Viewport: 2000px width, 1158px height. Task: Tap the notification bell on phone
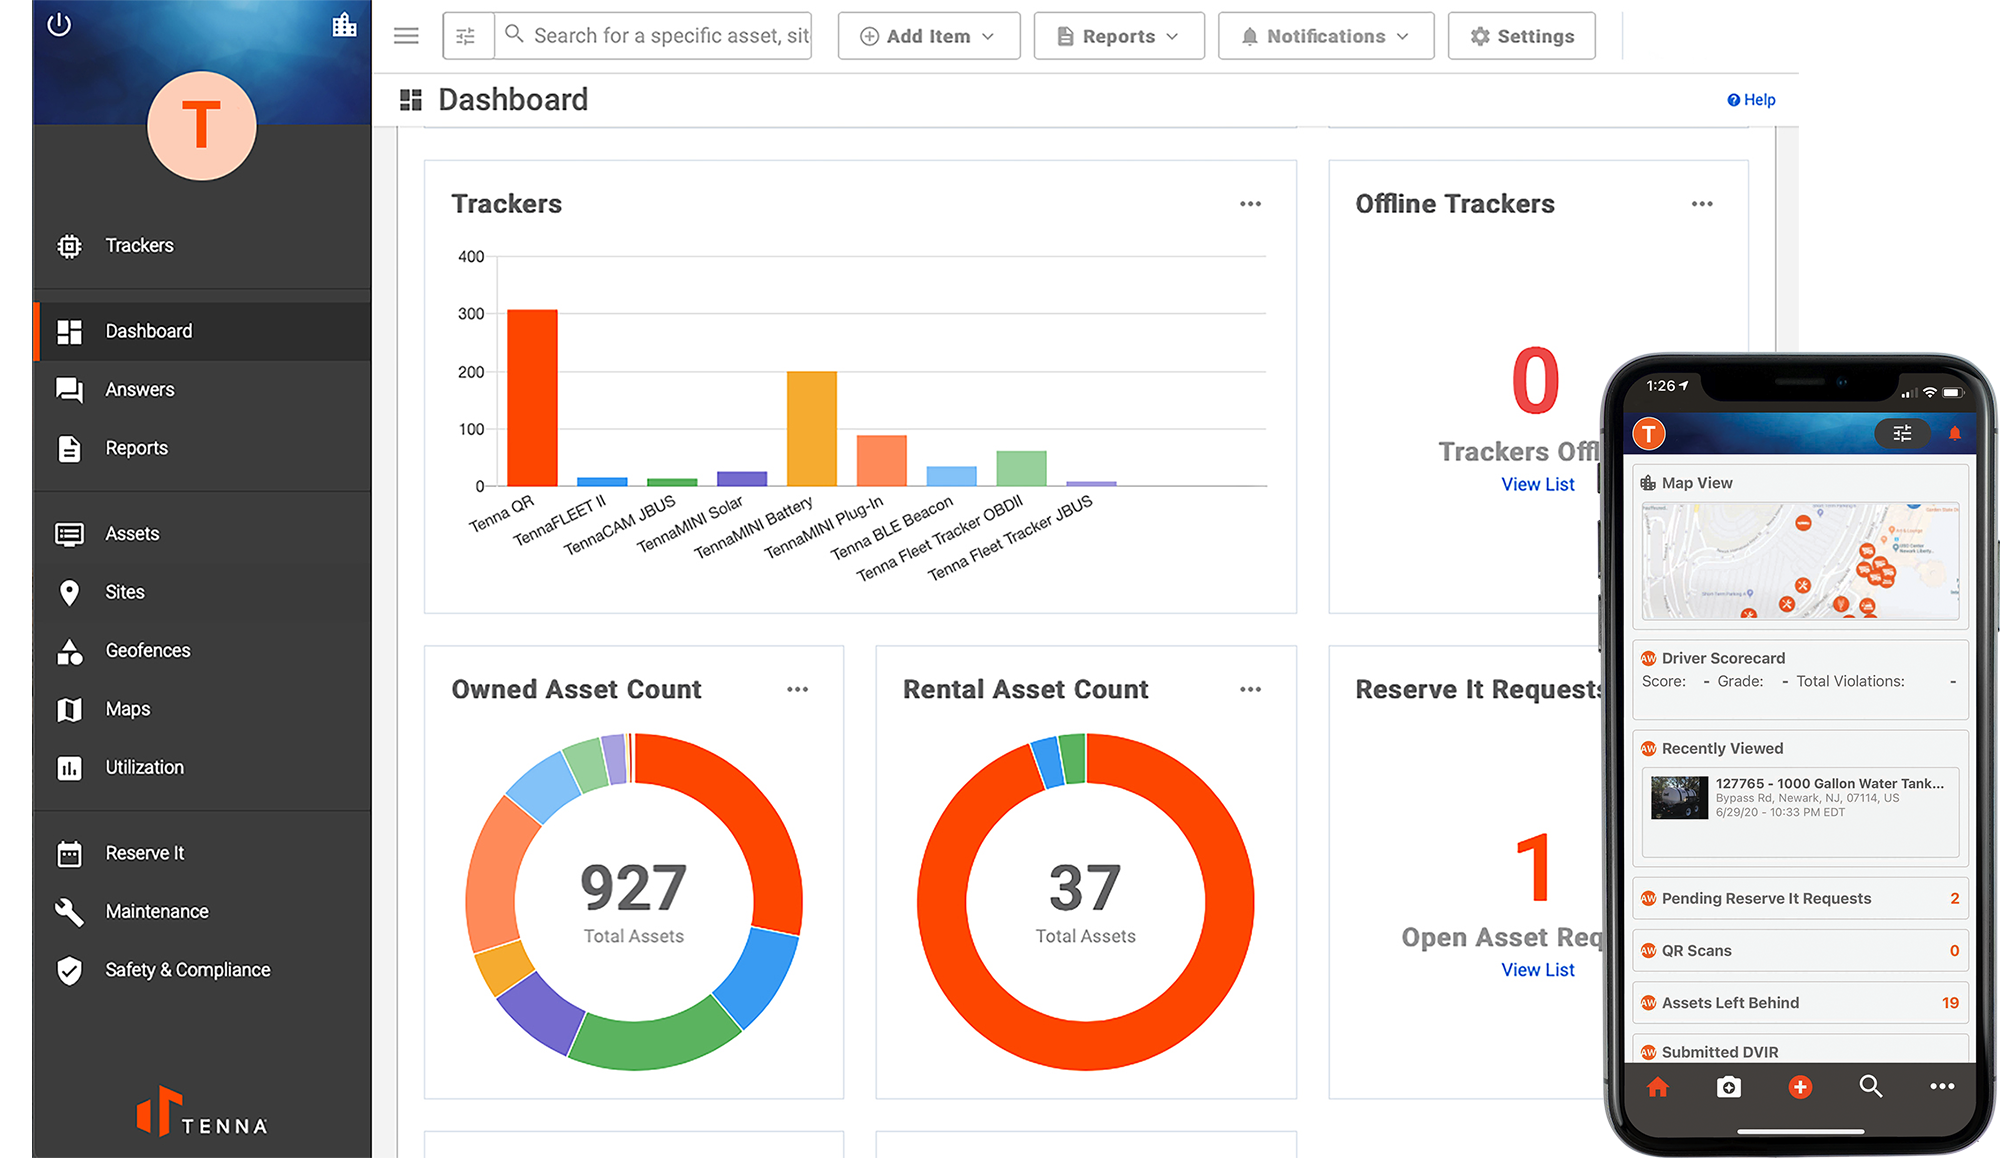tap(1954, 433)
